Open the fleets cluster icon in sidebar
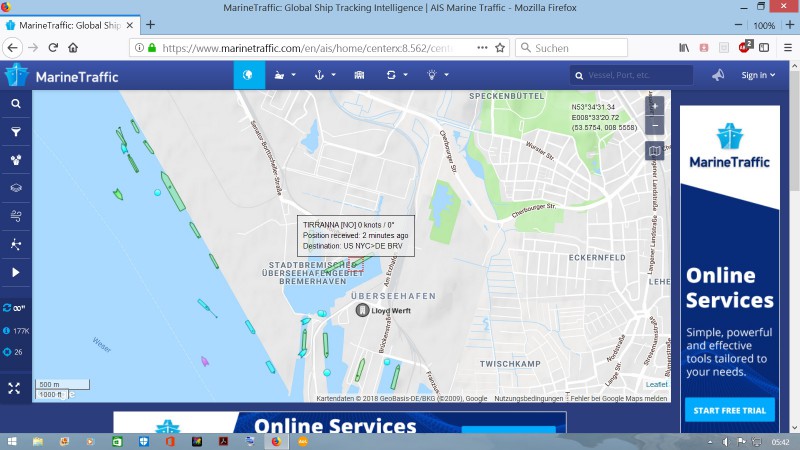 coord(16,160)
